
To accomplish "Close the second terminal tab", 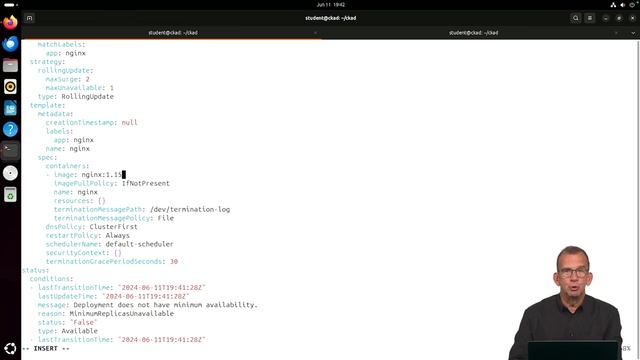I will click(x=616, y=33).
